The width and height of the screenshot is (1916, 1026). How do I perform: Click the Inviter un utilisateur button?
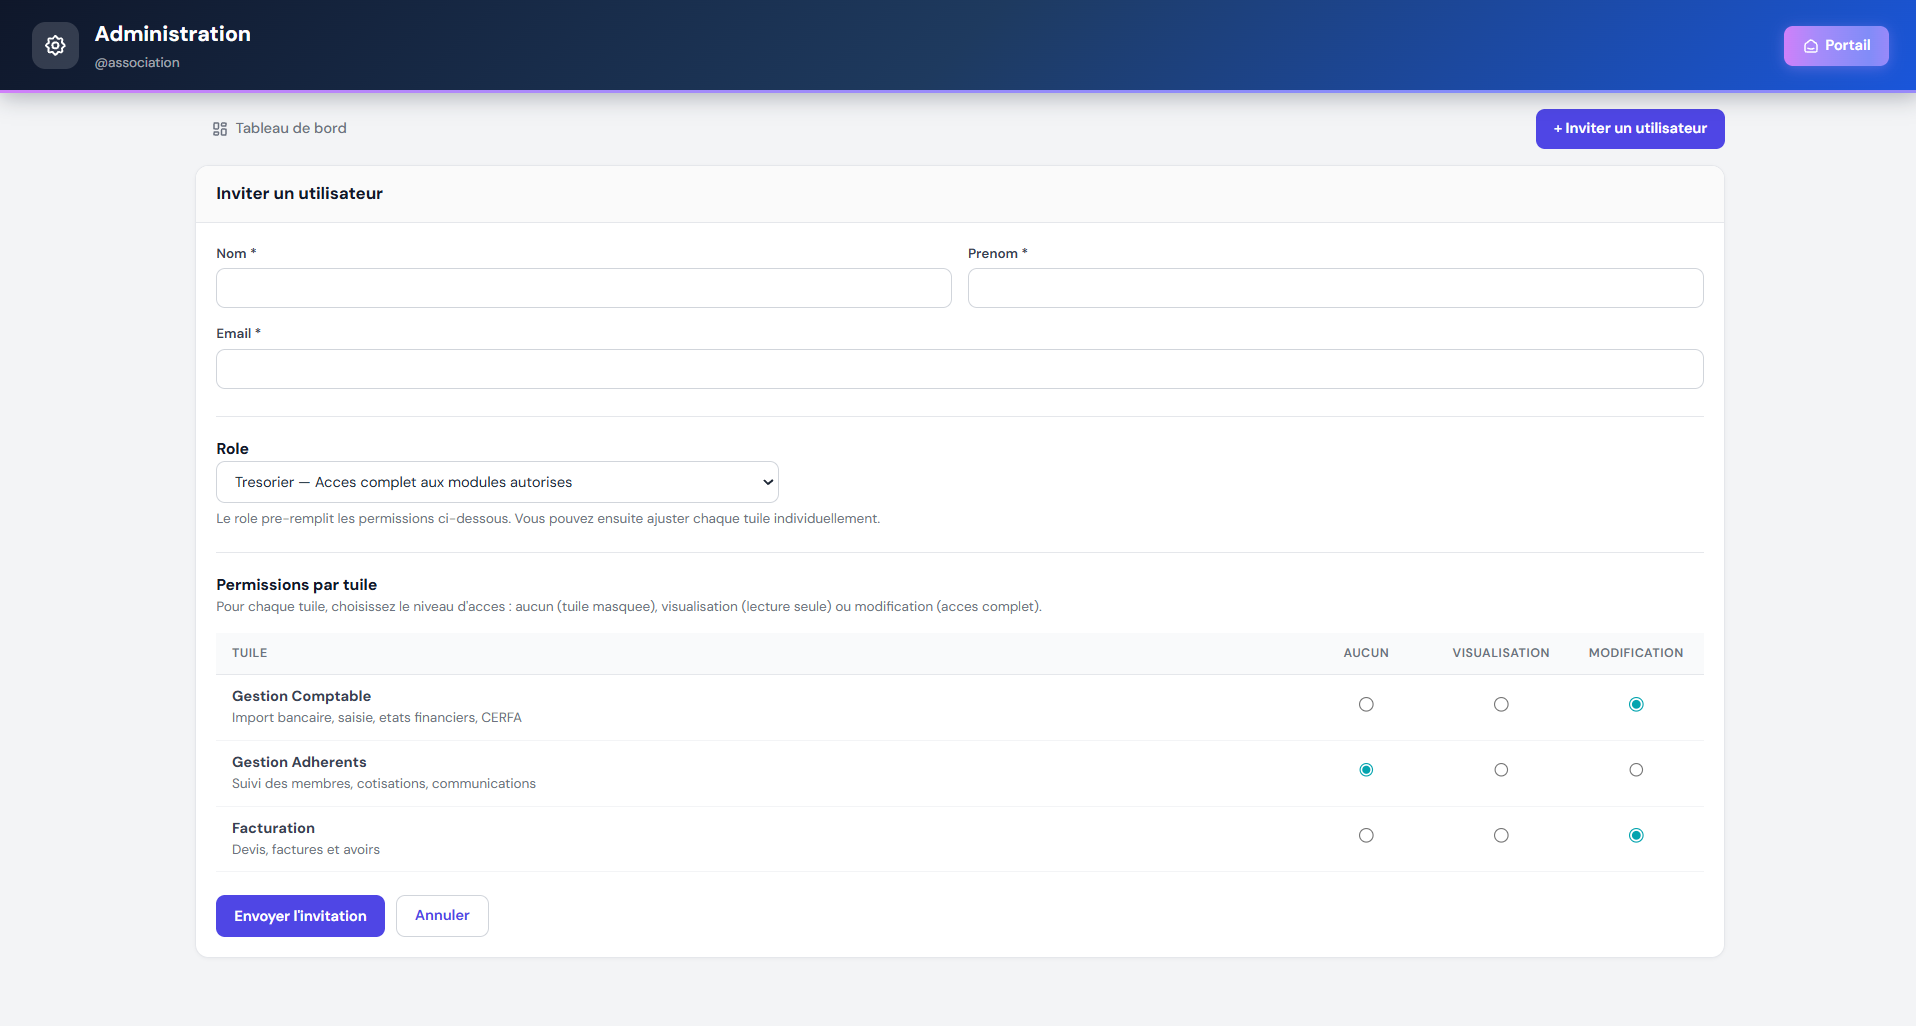click(1629, 129)
